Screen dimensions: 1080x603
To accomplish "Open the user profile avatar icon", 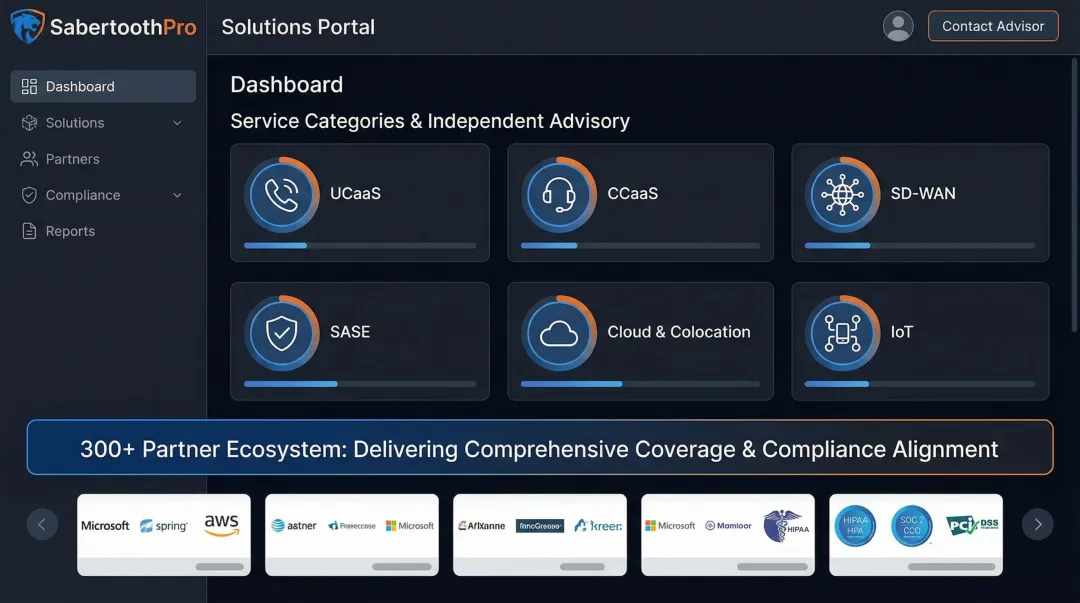I will click(898, 26).
